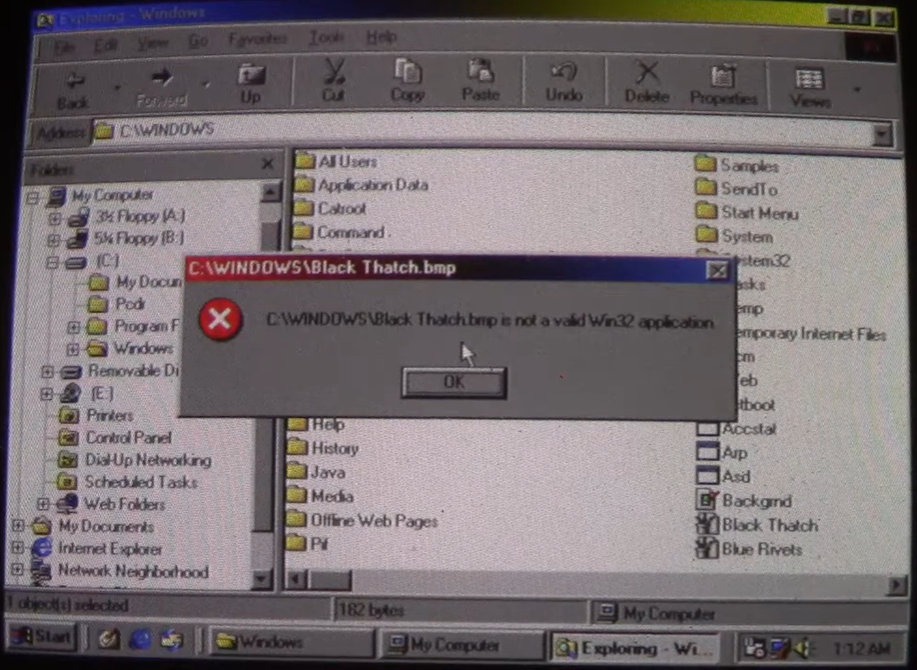
Task: Click the Start button
Action: (41, 637)
